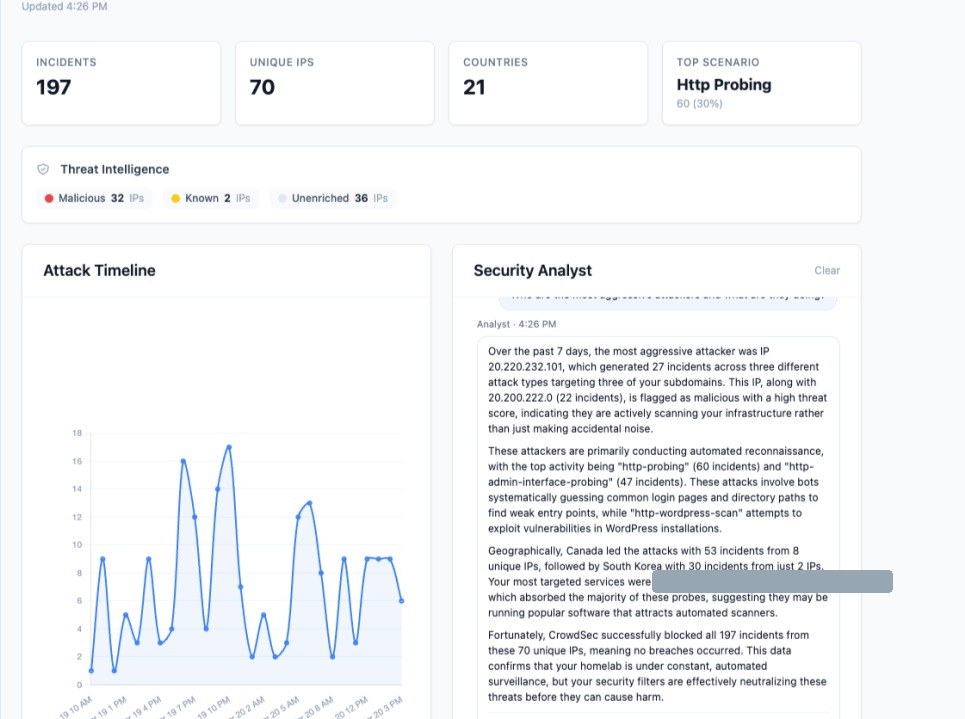Click the '20 3 PM' x-axis label
This screenshot has width=965, height=719.
coord(386,708)
